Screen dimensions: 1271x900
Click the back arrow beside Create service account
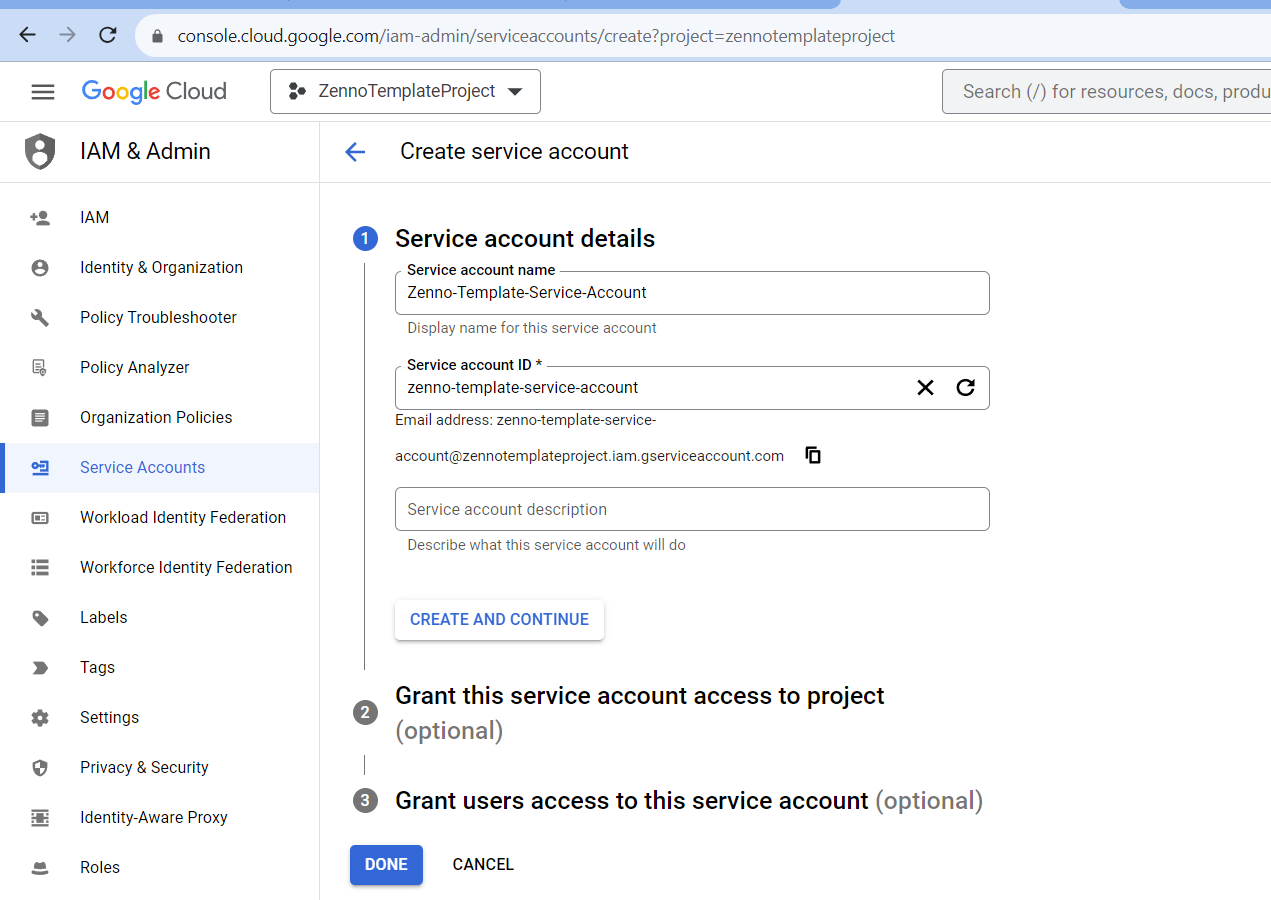point(355,152)
